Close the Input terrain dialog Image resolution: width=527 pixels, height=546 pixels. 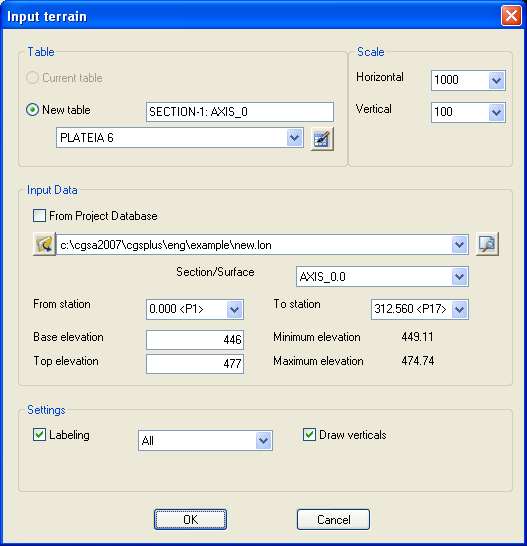(x=511, y=16)
